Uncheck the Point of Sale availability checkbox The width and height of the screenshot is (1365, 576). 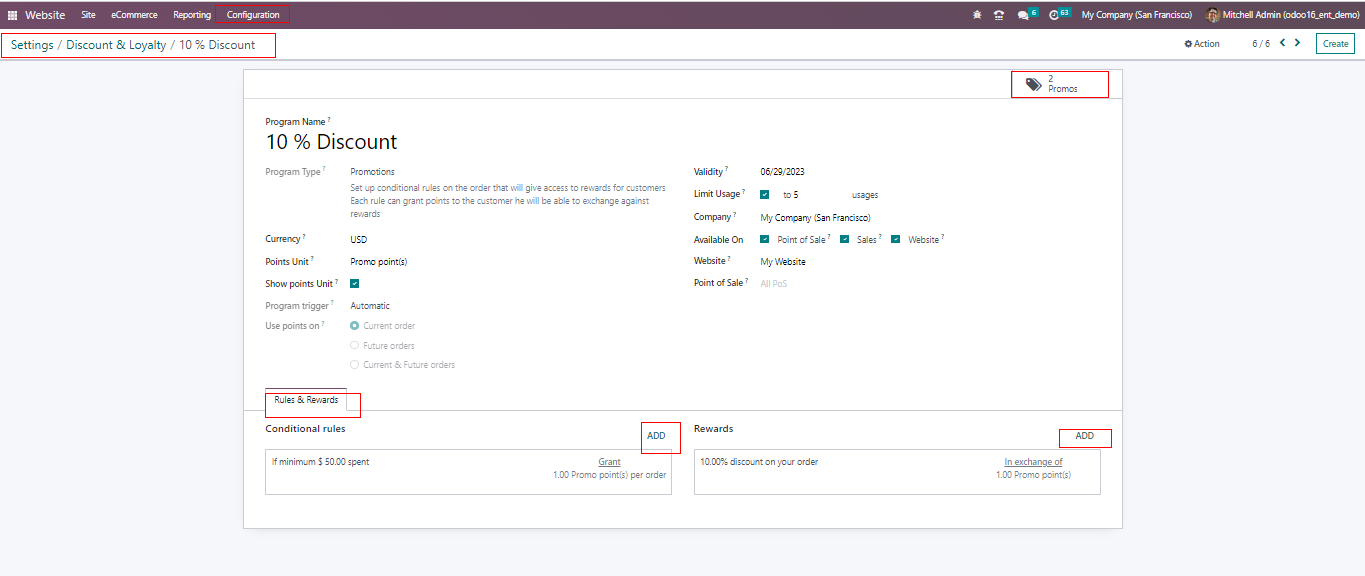[x=765, y=240]
